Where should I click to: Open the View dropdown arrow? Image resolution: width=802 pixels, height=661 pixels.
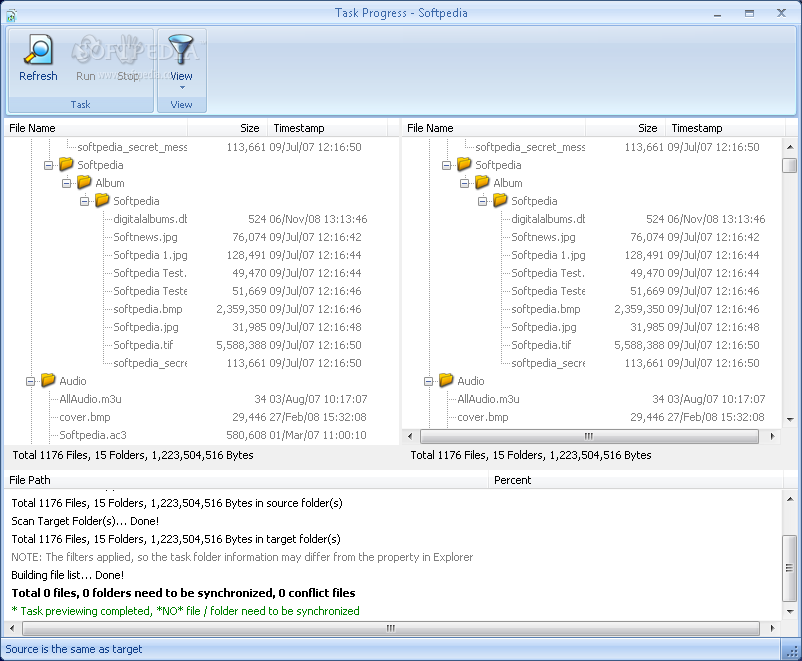(x=182, y=87)
